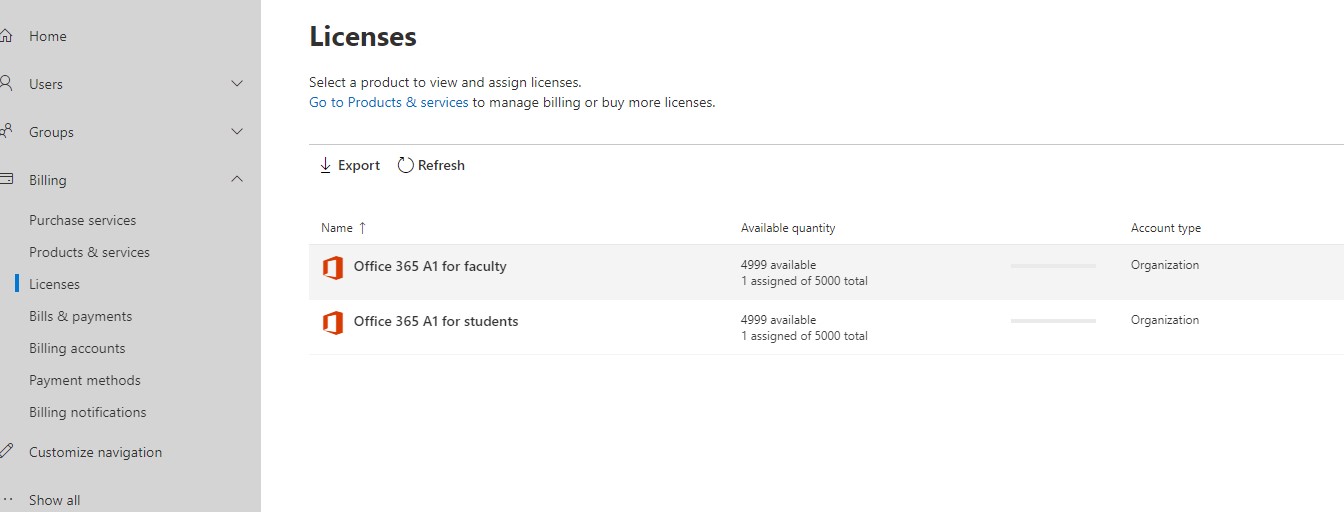1344x512 pixels.
Task: Open Office 365 A1 for students
Action: [436, 321]
